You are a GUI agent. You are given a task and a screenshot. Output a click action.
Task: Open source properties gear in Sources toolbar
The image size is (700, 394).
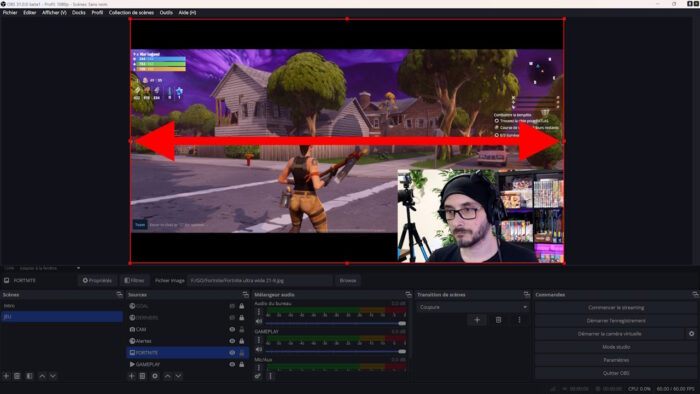coord(155,376)
